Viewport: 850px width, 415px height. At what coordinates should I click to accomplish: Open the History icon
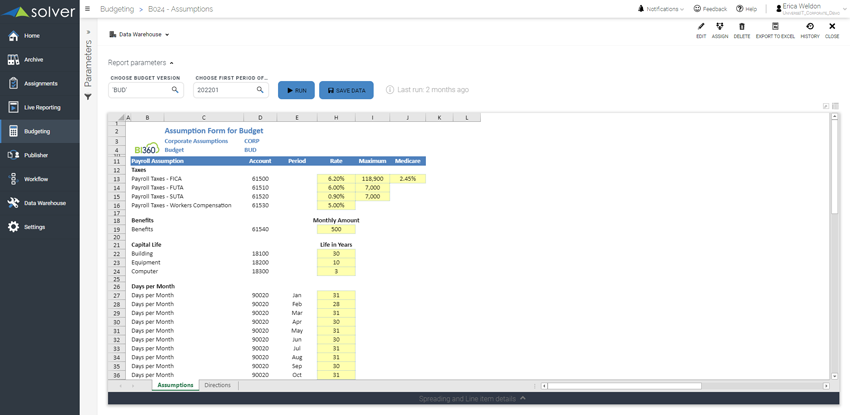click(809, 27)
